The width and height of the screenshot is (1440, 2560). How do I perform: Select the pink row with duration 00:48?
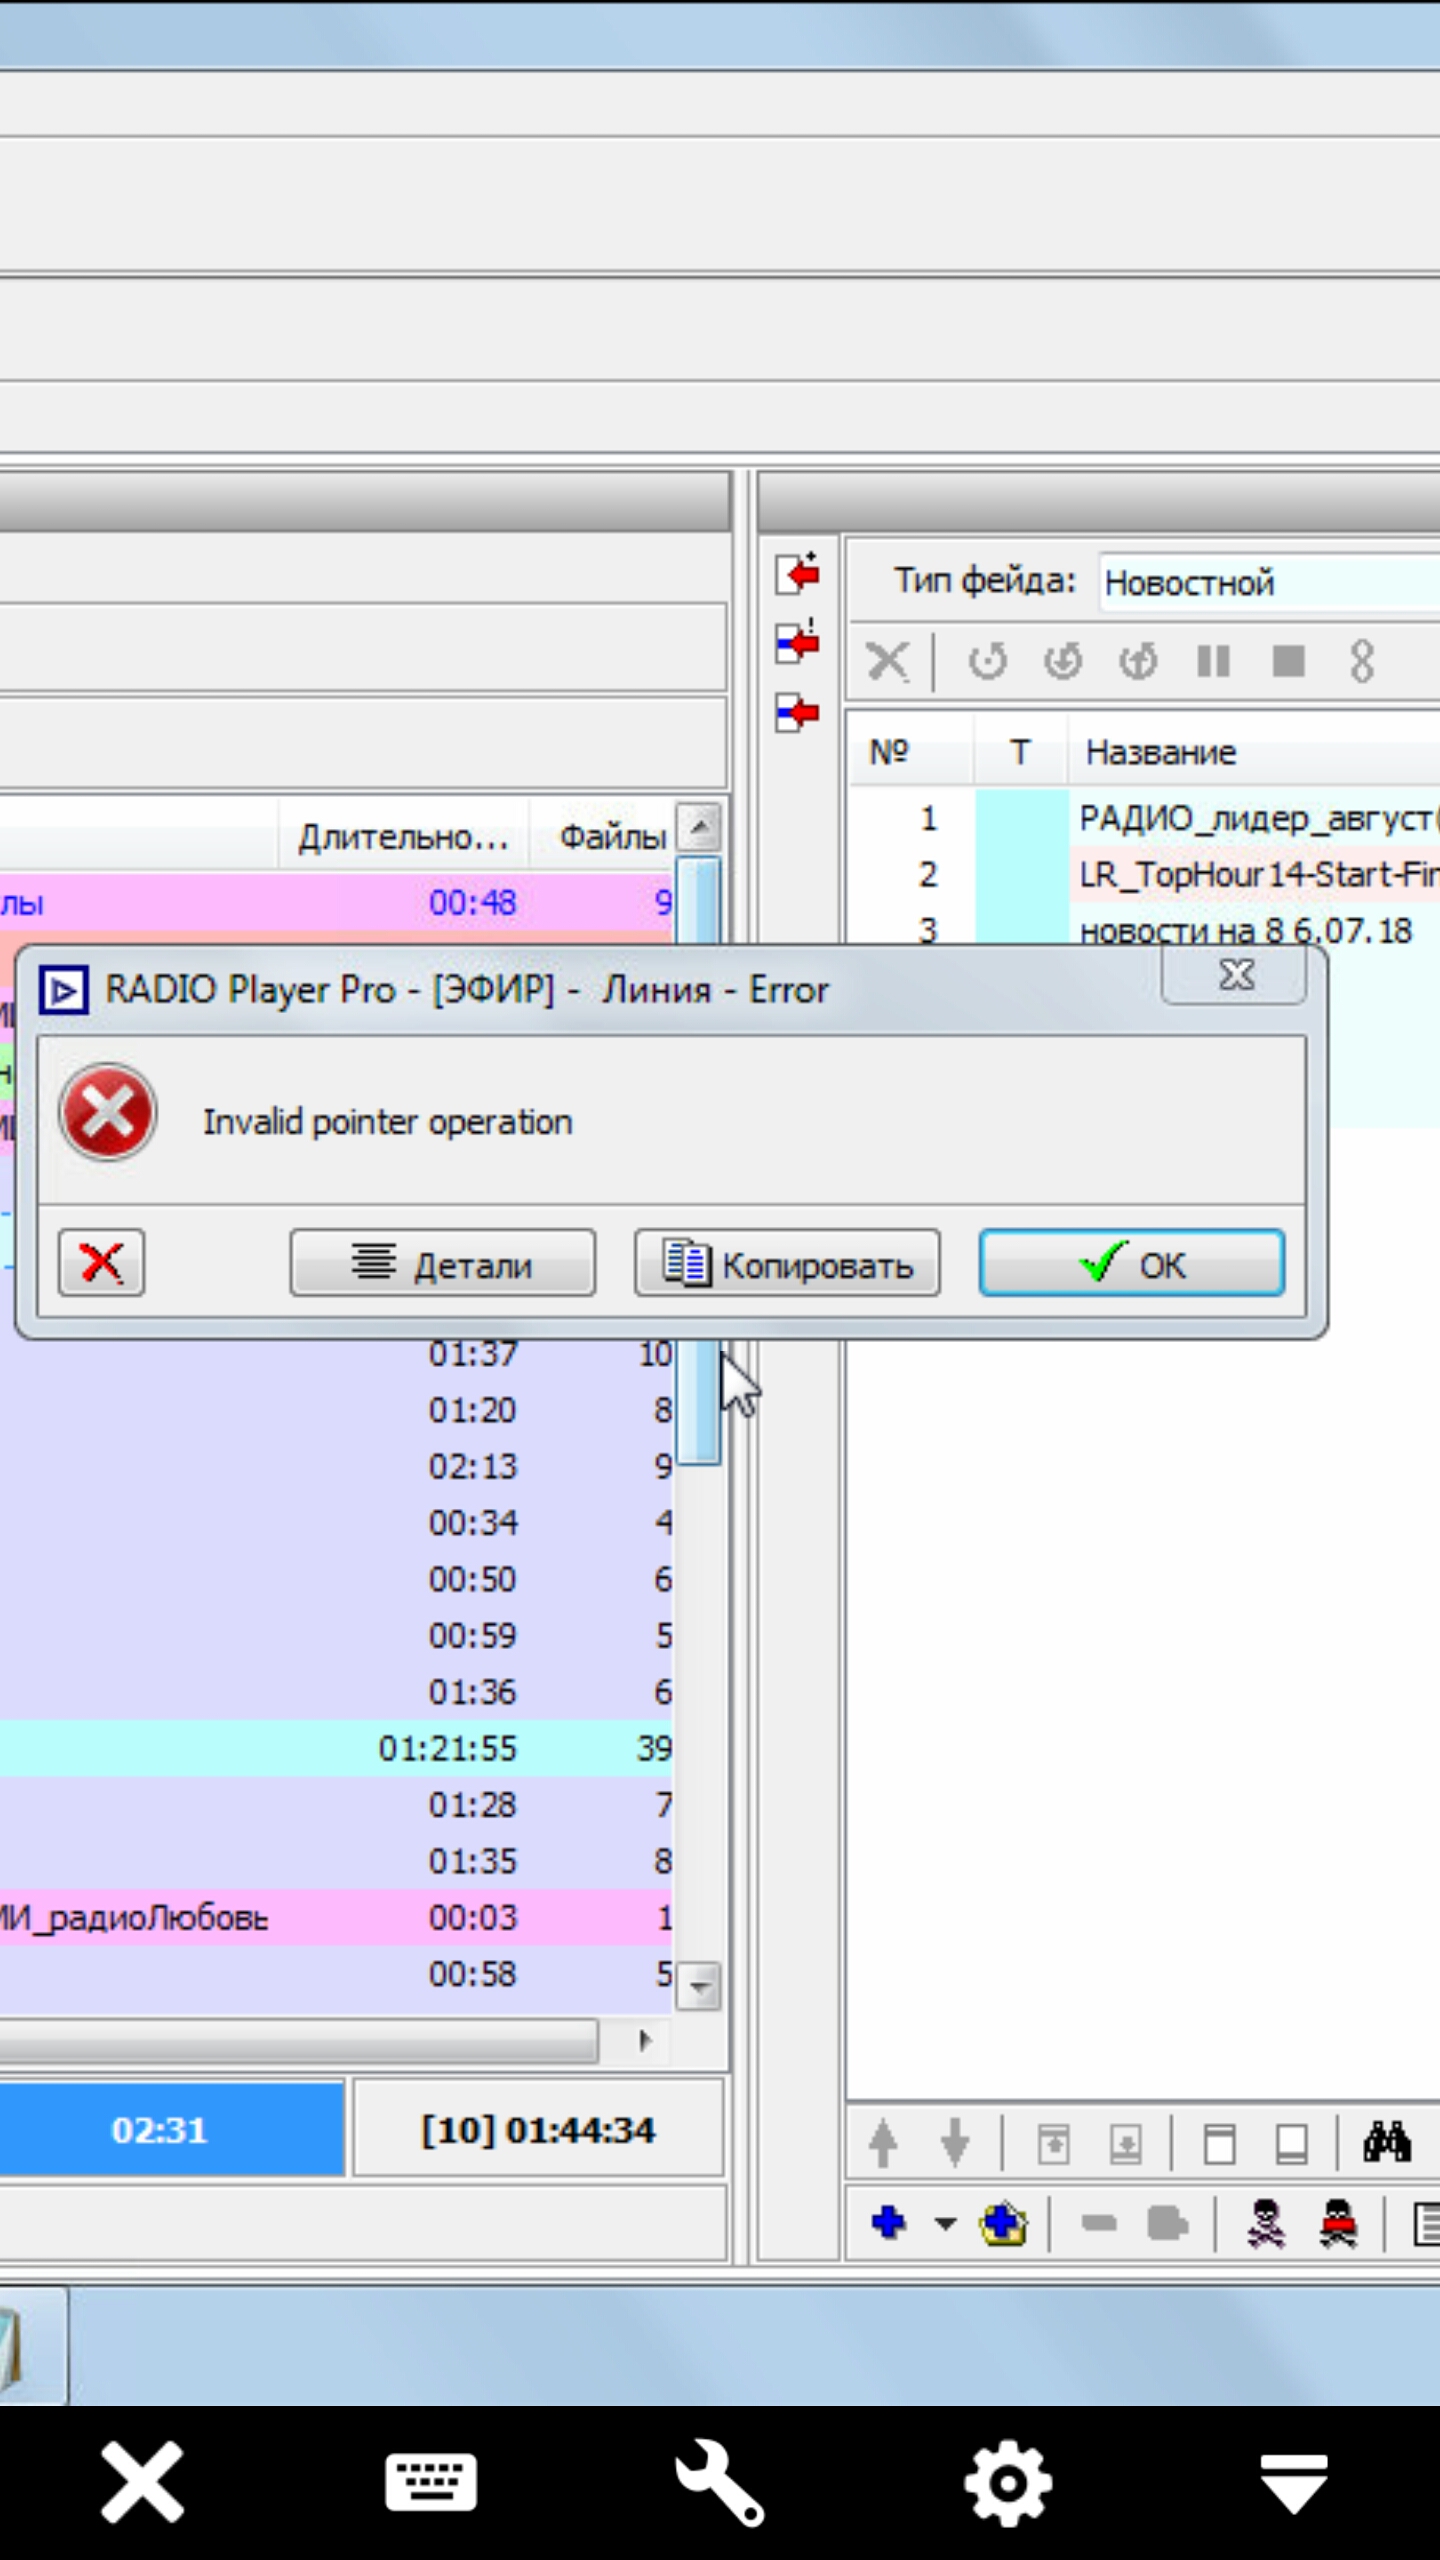click(x=337, y=902)
